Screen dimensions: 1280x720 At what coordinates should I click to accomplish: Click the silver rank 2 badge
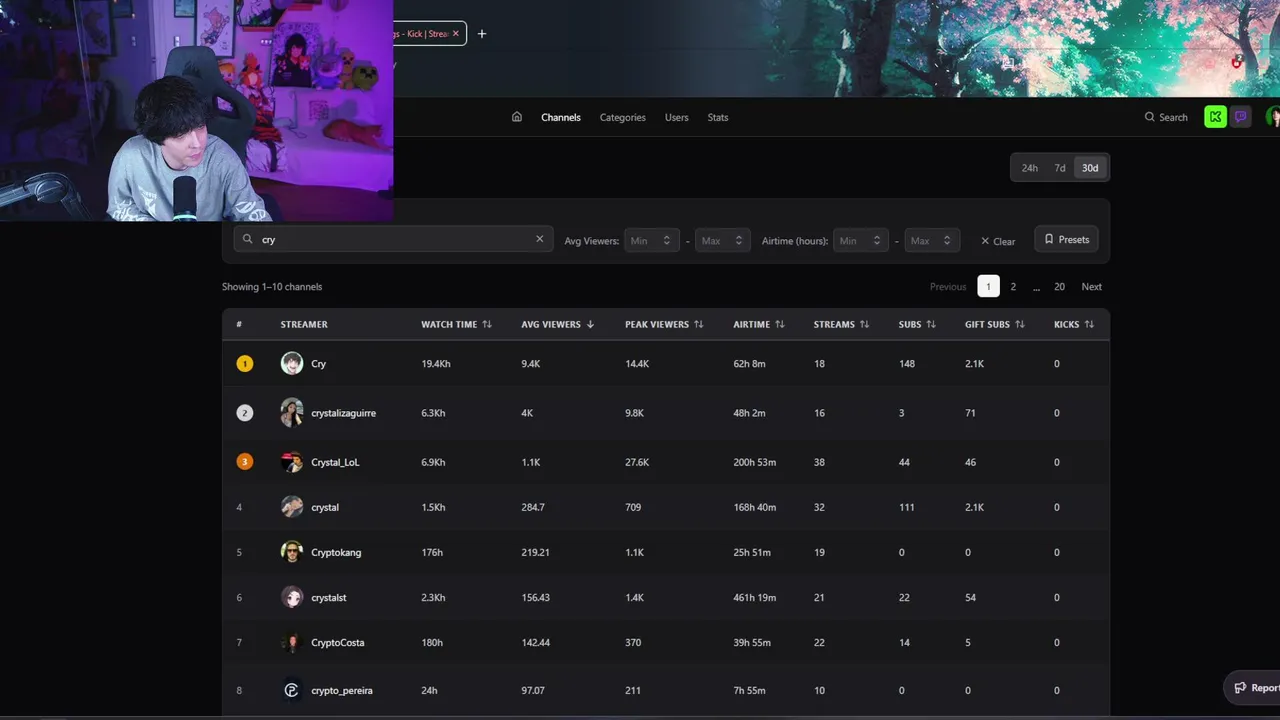245,412
